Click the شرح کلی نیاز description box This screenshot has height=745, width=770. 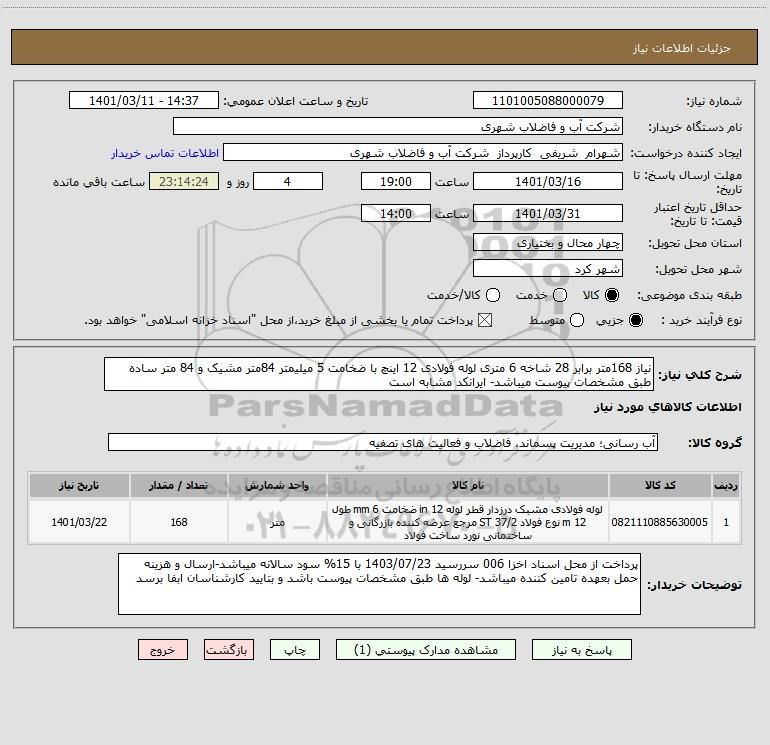tap(379, 374)
